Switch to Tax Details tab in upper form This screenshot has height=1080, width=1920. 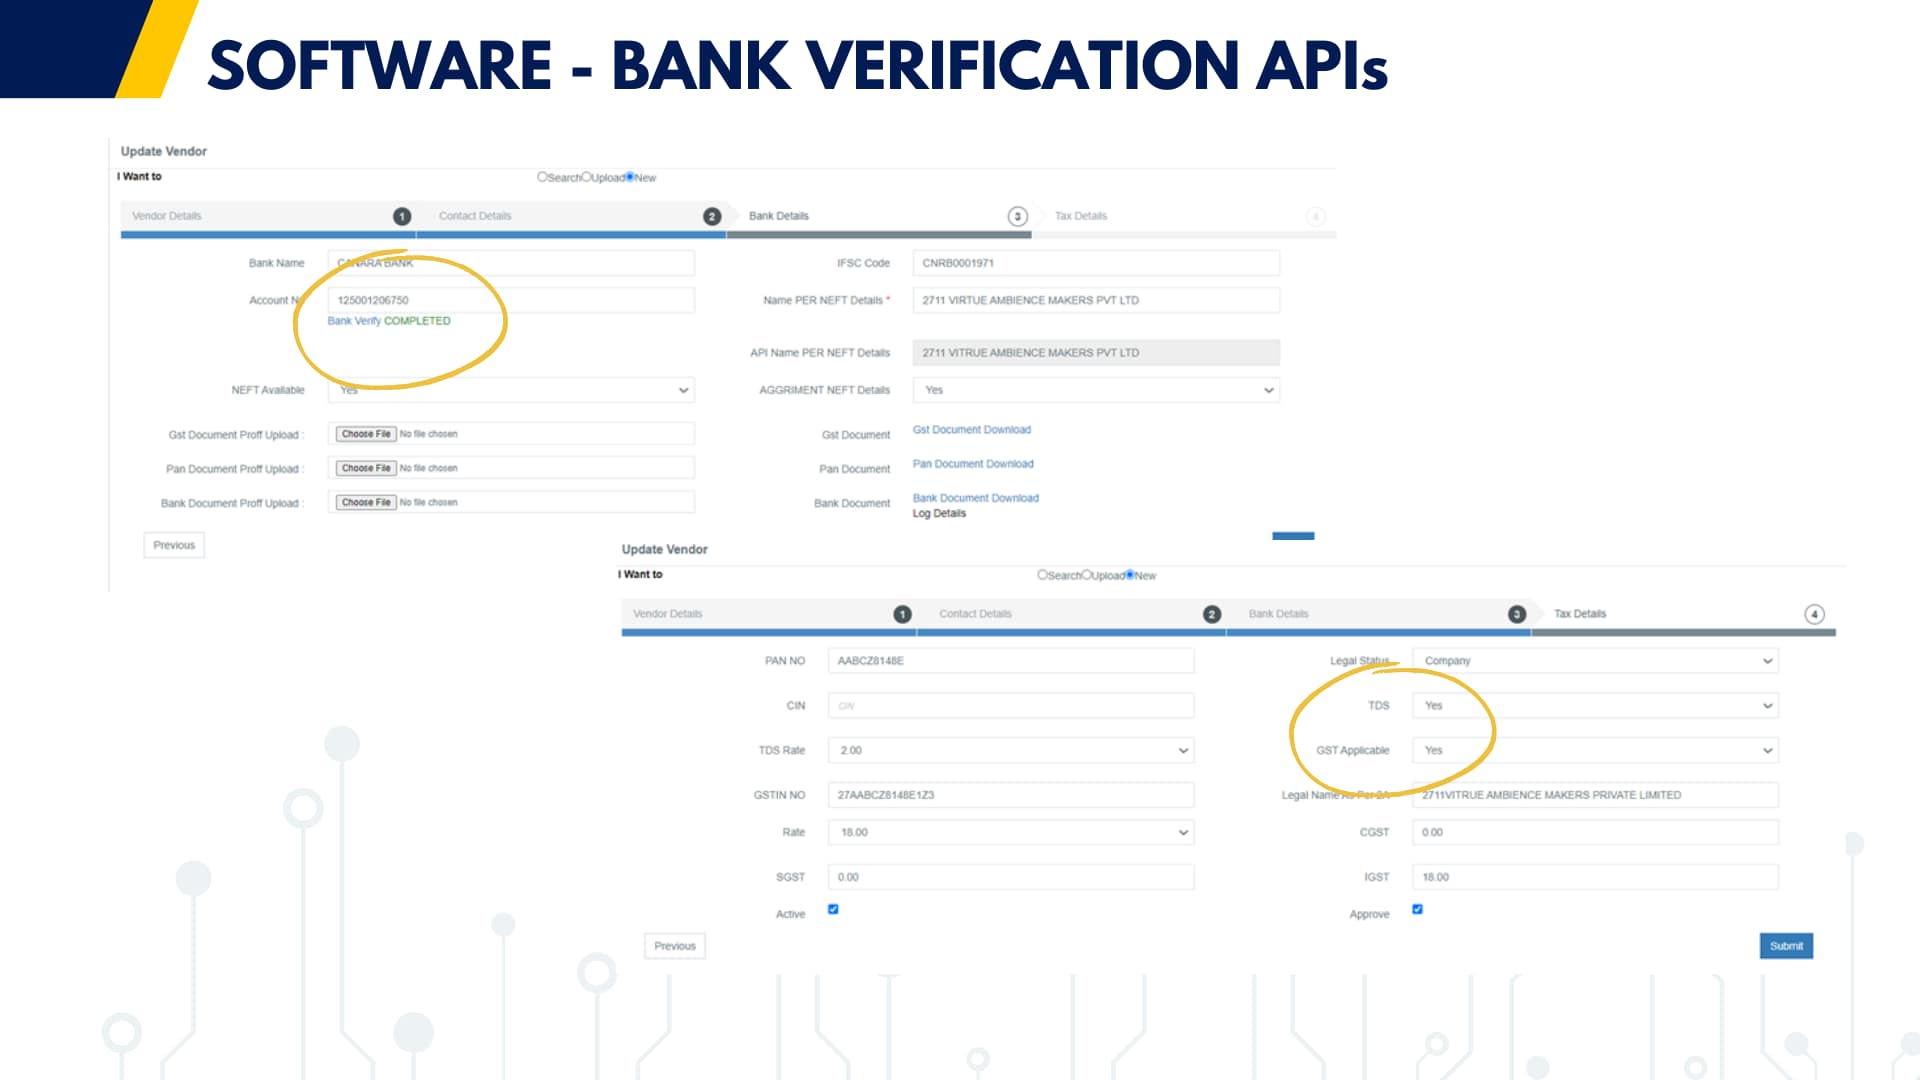pyautogui.click(x=1081, y=216)
